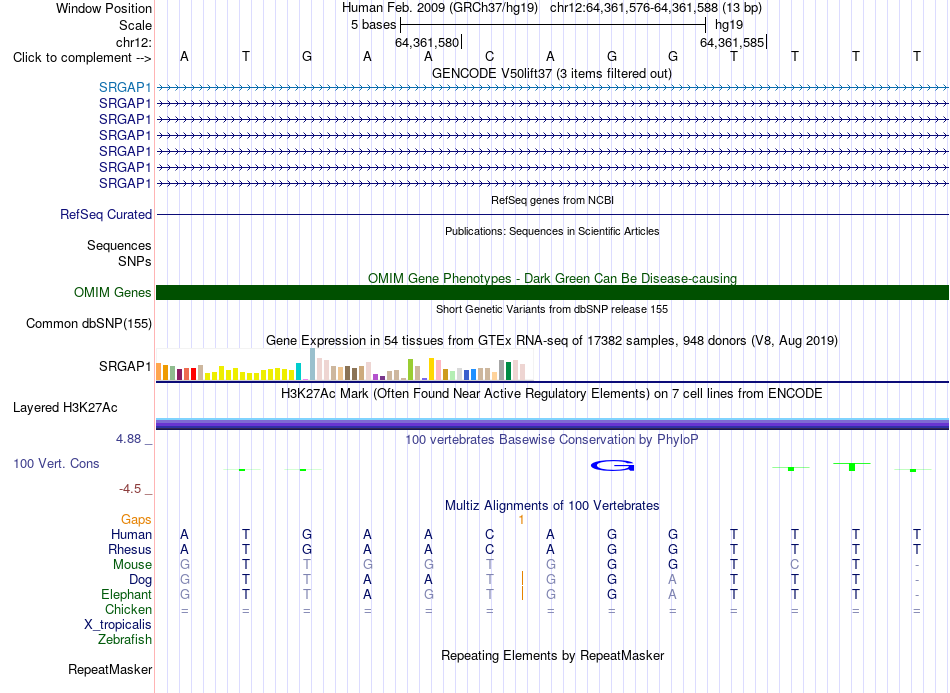Select the Rhesus species row label
Image resolution: width=950 pixels, height=693 pixels.
coord(130,550)
